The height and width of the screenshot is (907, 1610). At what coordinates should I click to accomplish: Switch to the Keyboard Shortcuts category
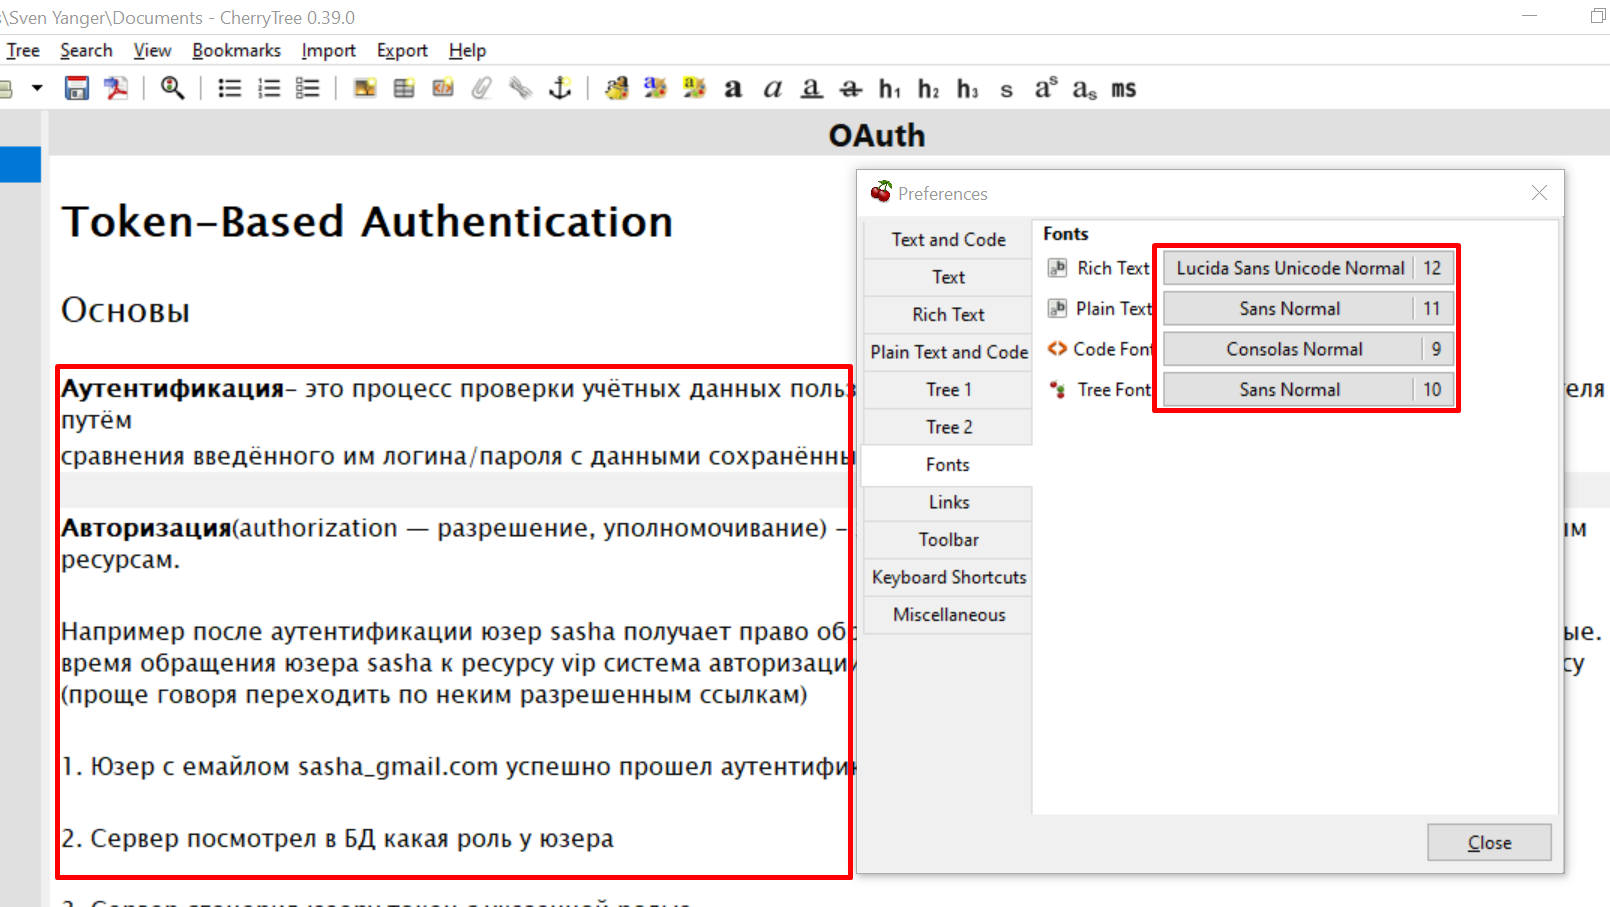pos(947,577)
